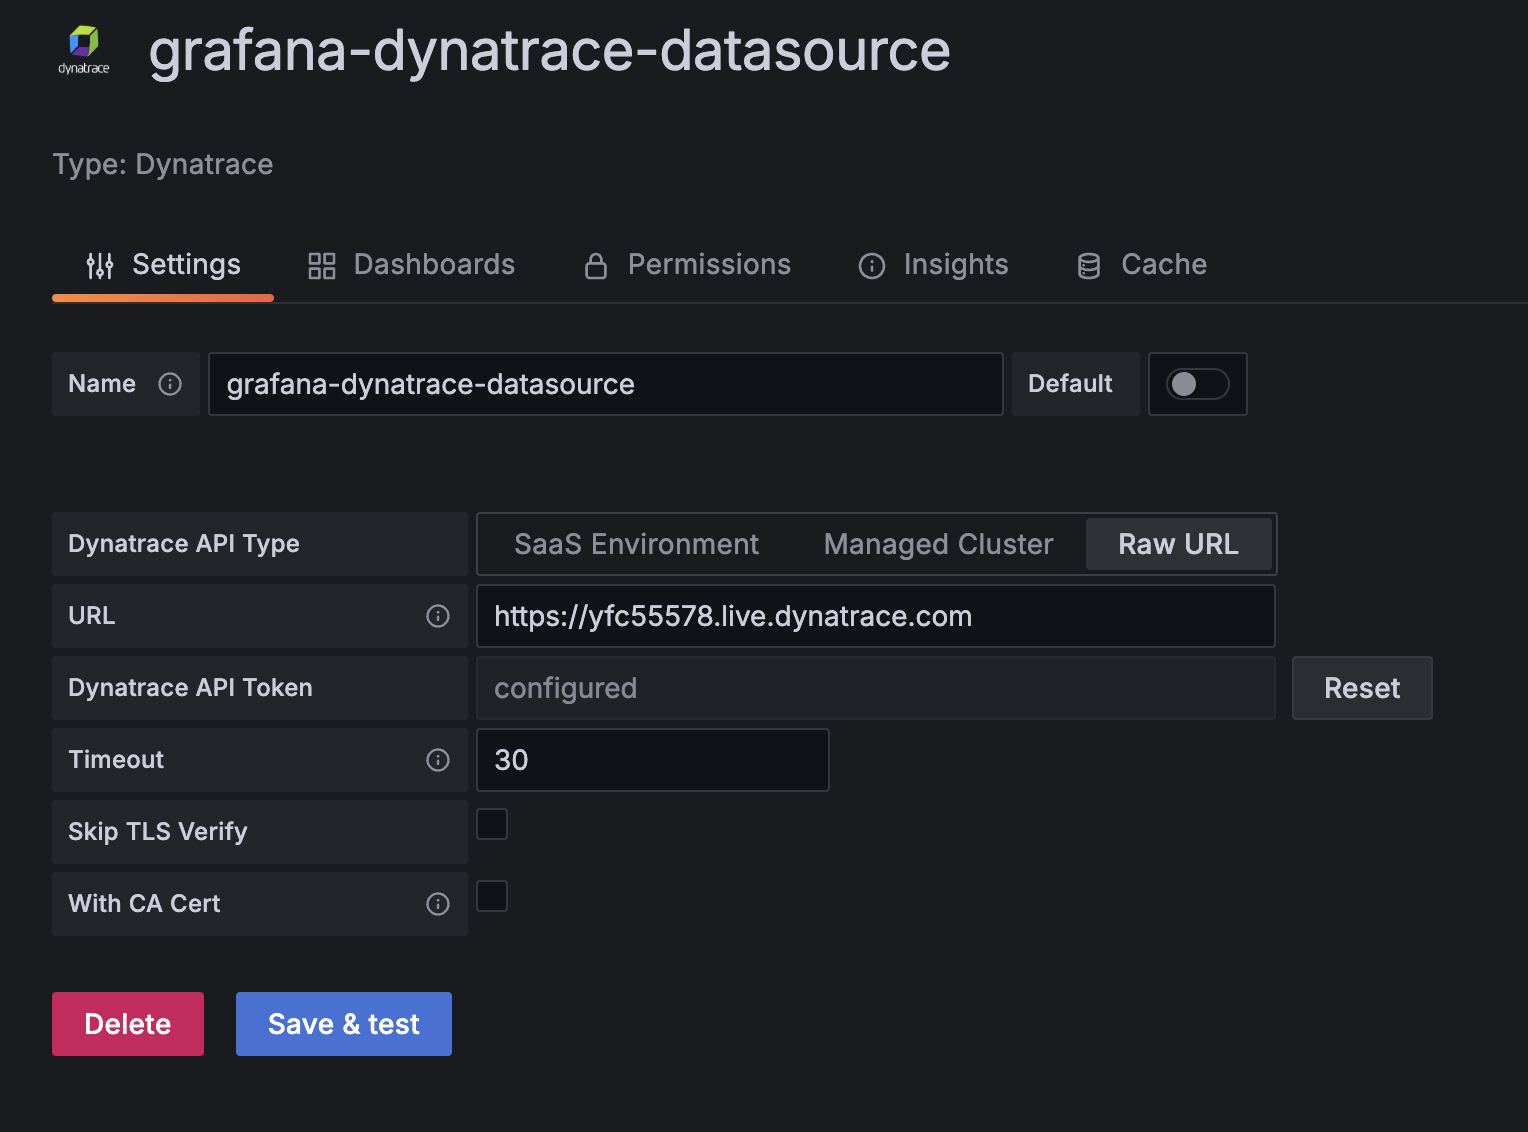Click the Name field info icon

[170, 384]
